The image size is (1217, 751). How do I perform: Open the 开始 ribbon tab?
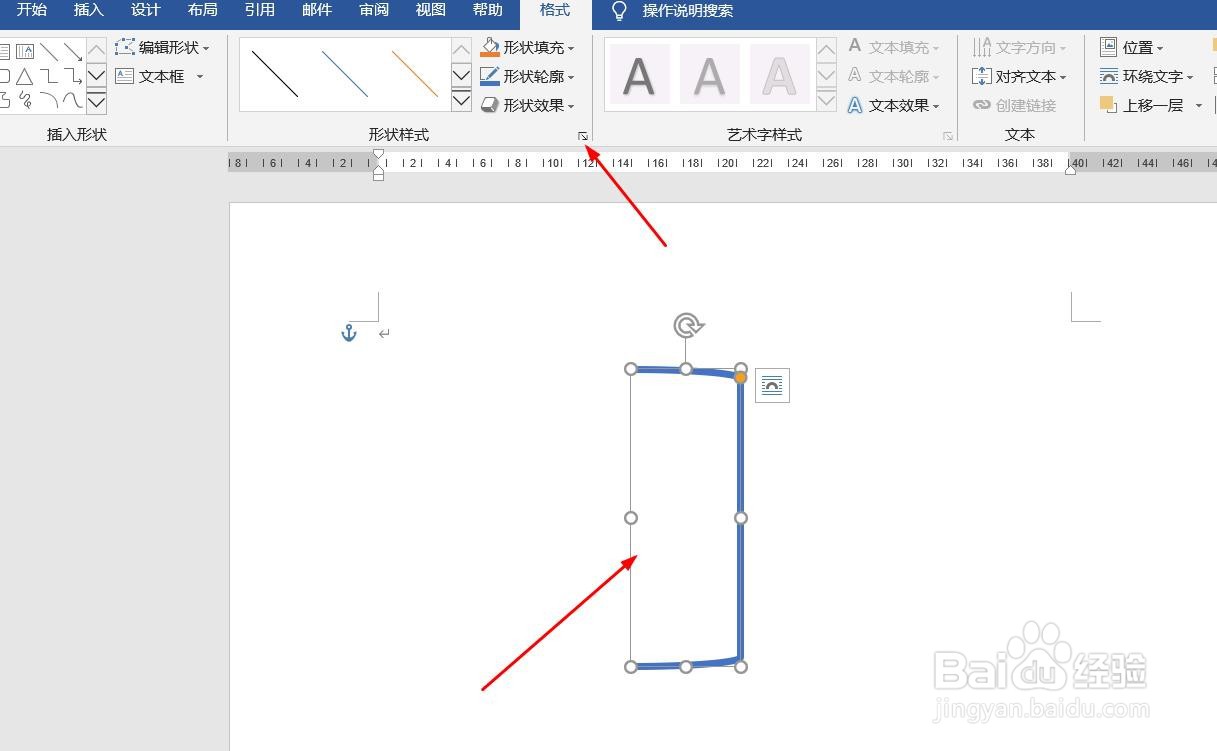point(32,10)
